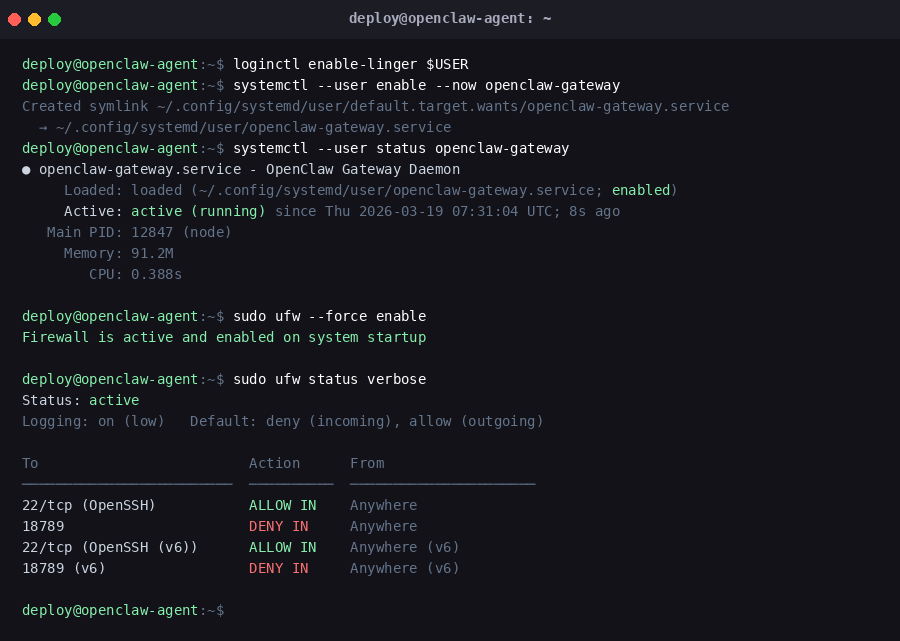
Task: Select the "22/tcp (OpenSSH (v6))" rule entry
Action: coord(110,547)
